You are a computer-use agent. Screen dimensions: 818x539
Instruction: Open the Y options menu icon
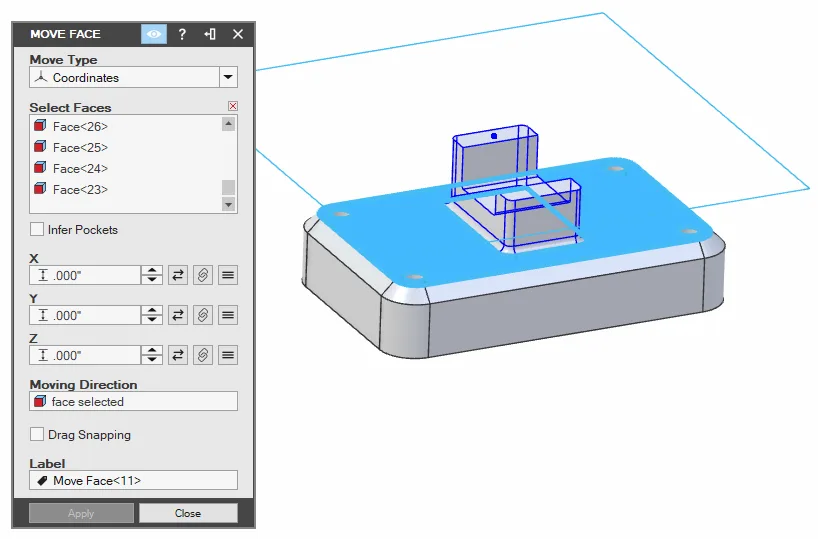[228, 315]
